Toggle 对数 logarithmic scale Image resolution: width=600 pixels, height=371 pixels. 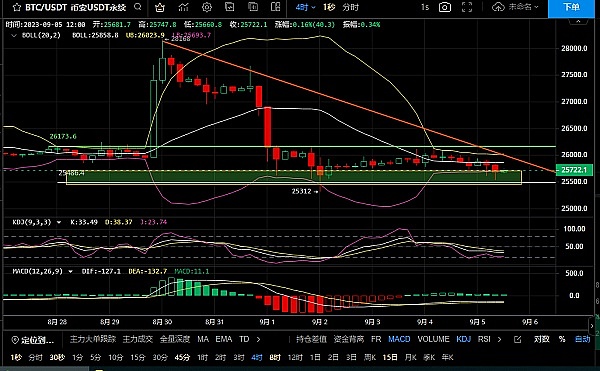pos(541,339)
